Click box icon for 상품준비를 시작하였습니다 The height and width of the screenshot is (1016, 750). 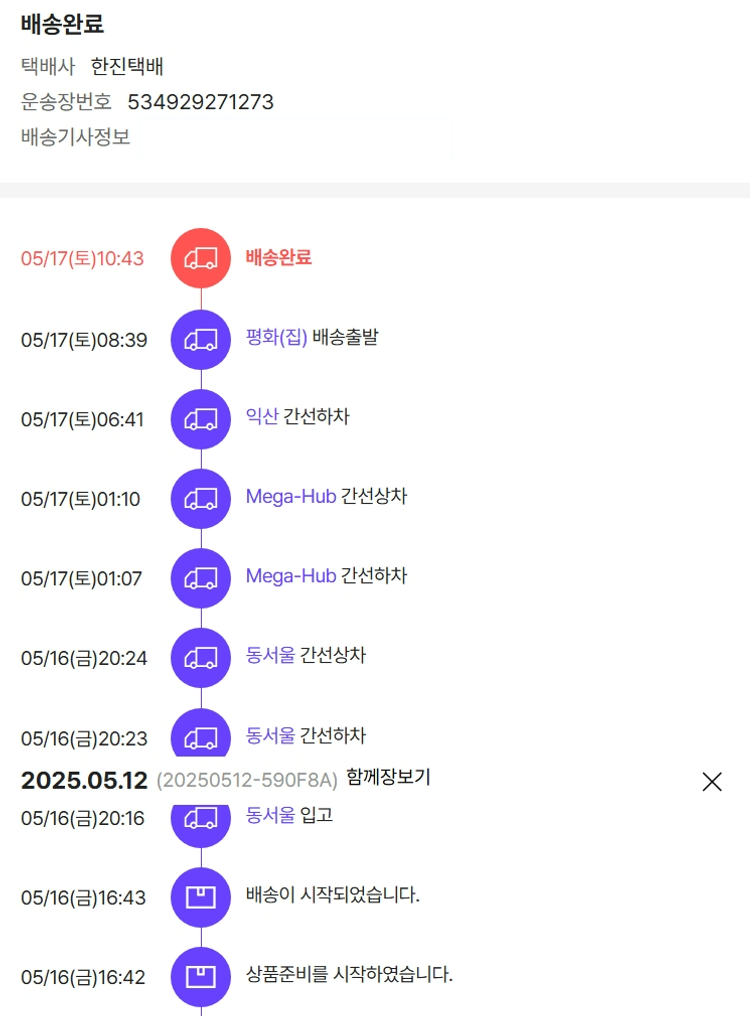pyautogui.click(x=201, y=976)
